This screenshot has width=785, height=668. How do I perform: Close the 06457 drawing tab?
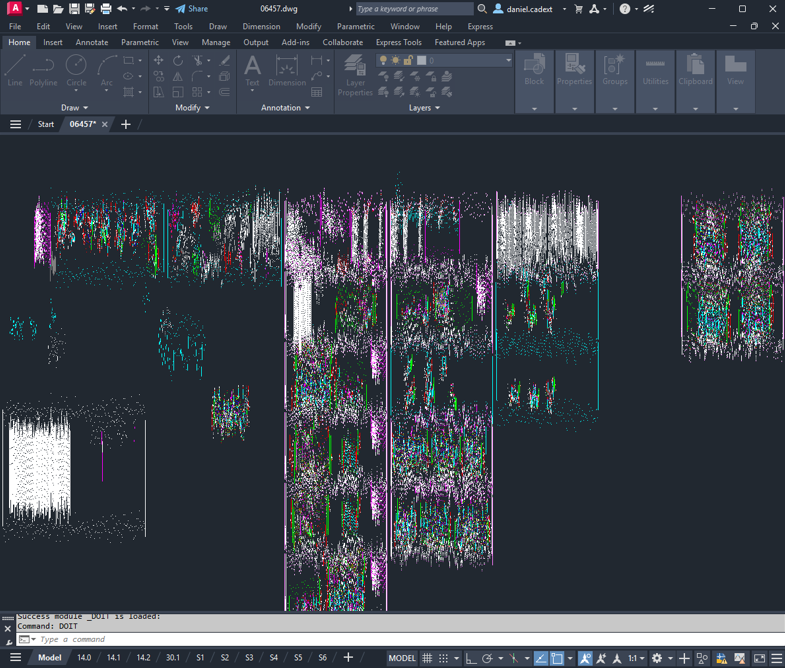coord(105,124)
